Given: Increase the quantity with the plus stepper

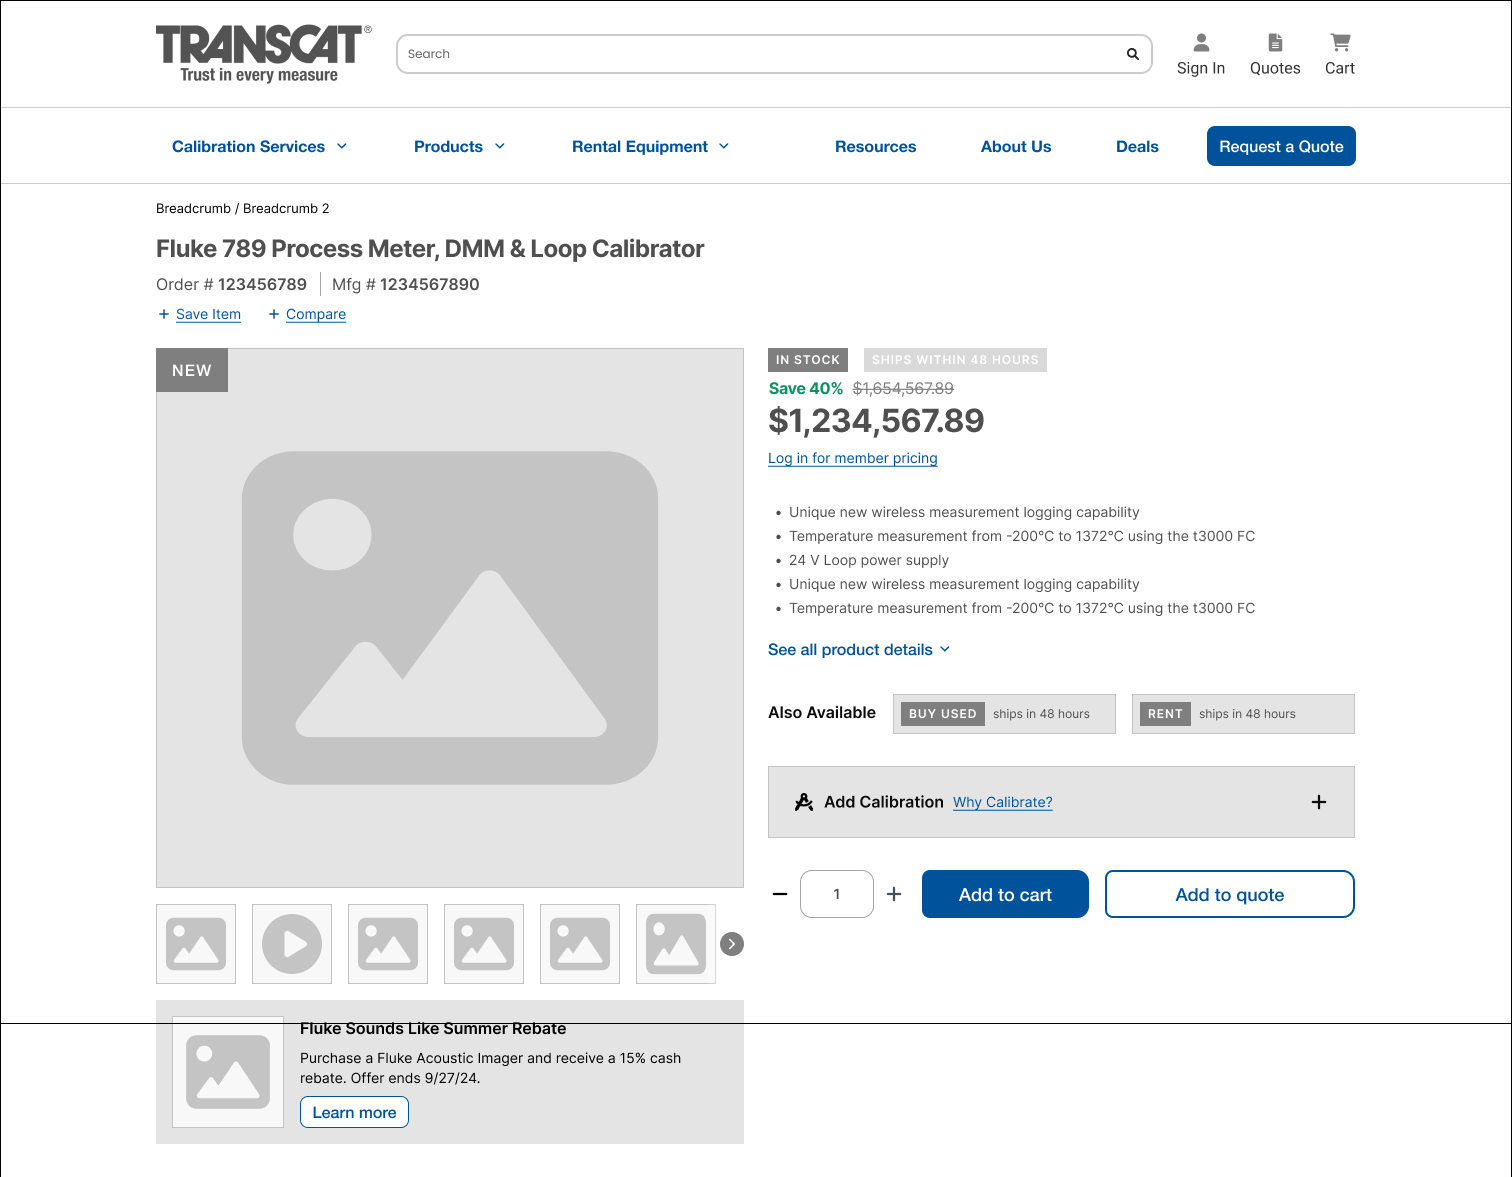Looking at the screenshot, I should (893, 893).
